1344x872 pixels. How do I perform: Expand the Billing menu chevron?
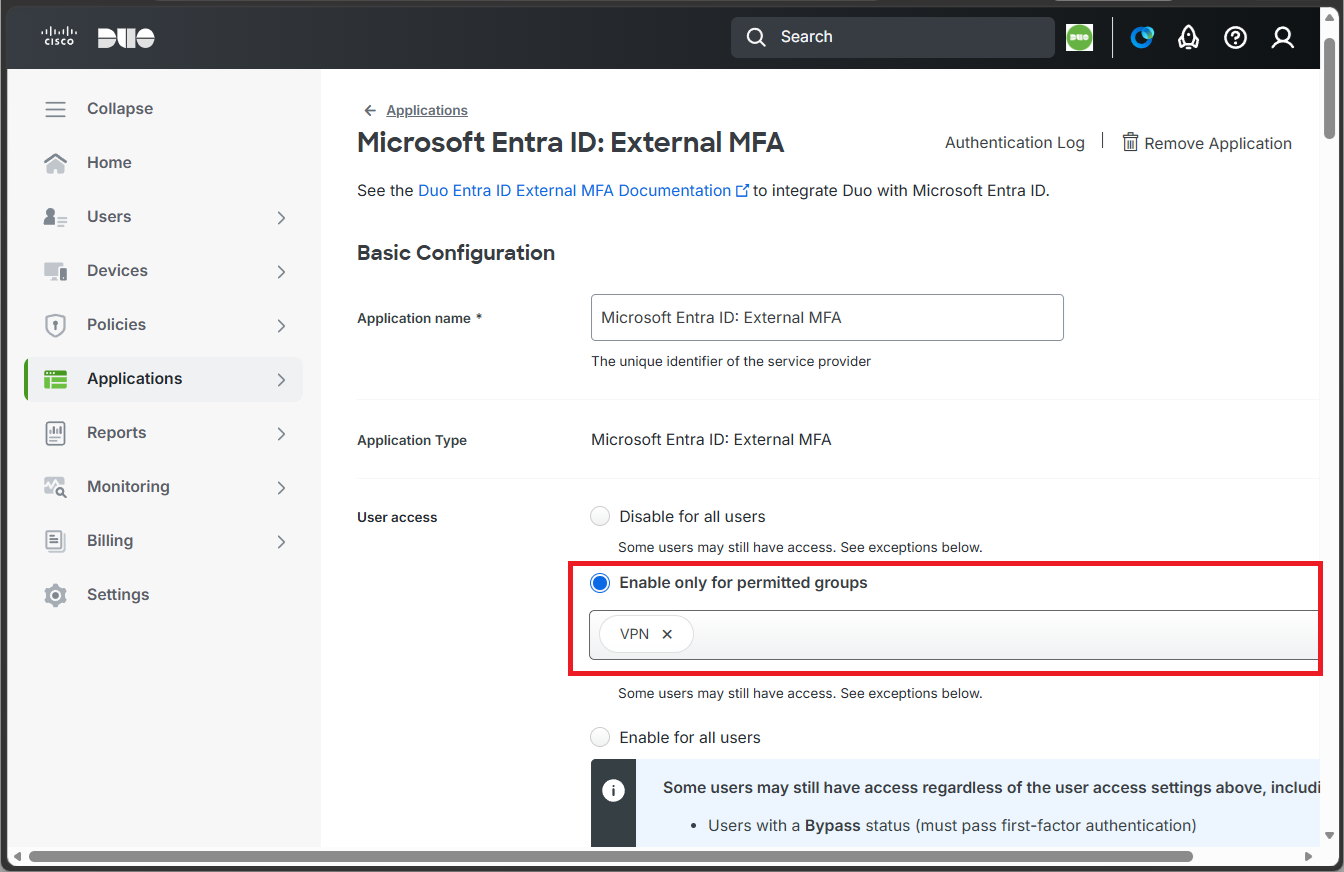tap(281, 542)
